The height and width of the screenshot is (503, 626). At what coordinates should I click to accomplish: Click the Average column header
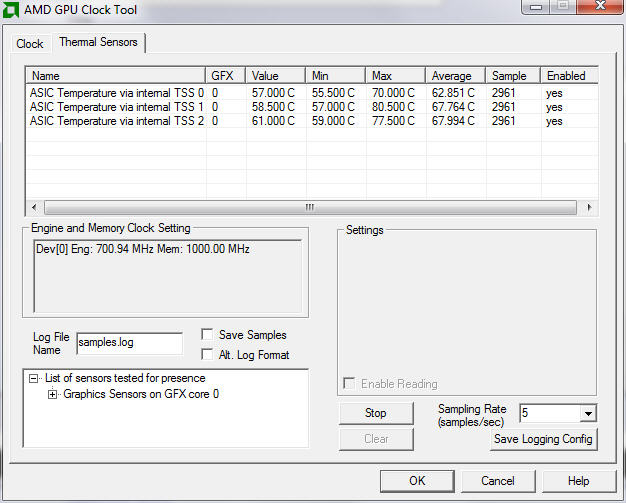(455, 75)
